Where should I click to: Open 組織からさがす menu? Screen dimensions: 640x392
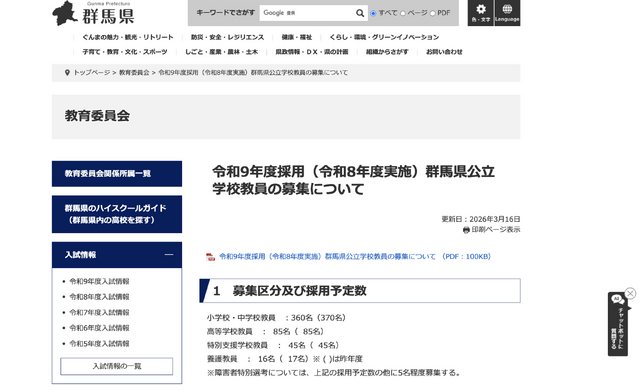(387, 52)
